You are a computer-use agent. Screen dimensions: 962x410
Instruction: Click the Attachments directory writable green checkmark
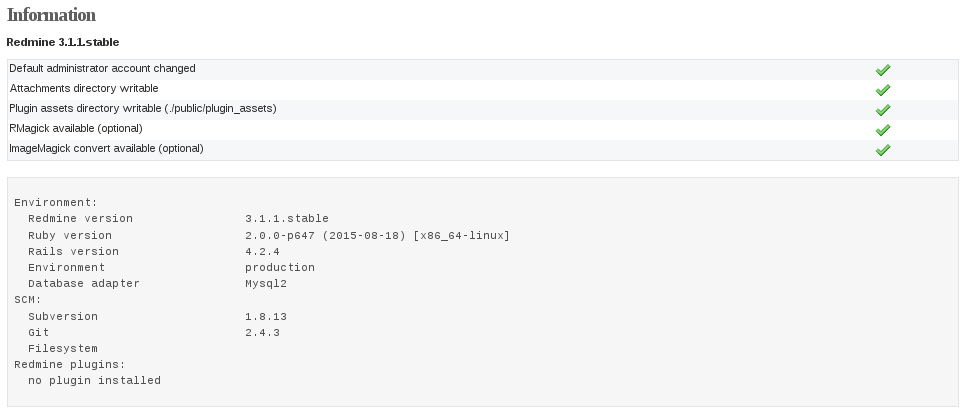pyautogui.click(x=883, y=90)
